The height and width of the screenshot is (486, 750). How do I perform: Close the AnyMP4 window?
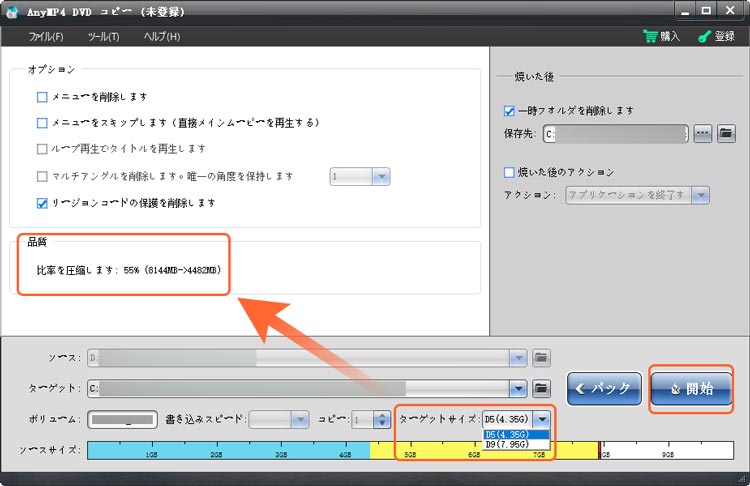[730, 11]
